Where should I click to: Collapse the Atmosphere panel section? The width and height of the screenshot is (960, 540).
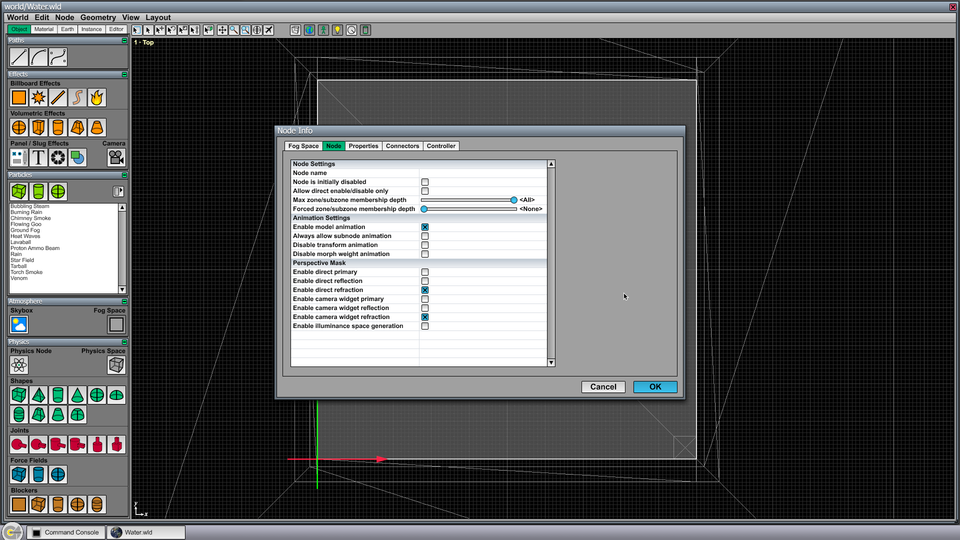124,301
